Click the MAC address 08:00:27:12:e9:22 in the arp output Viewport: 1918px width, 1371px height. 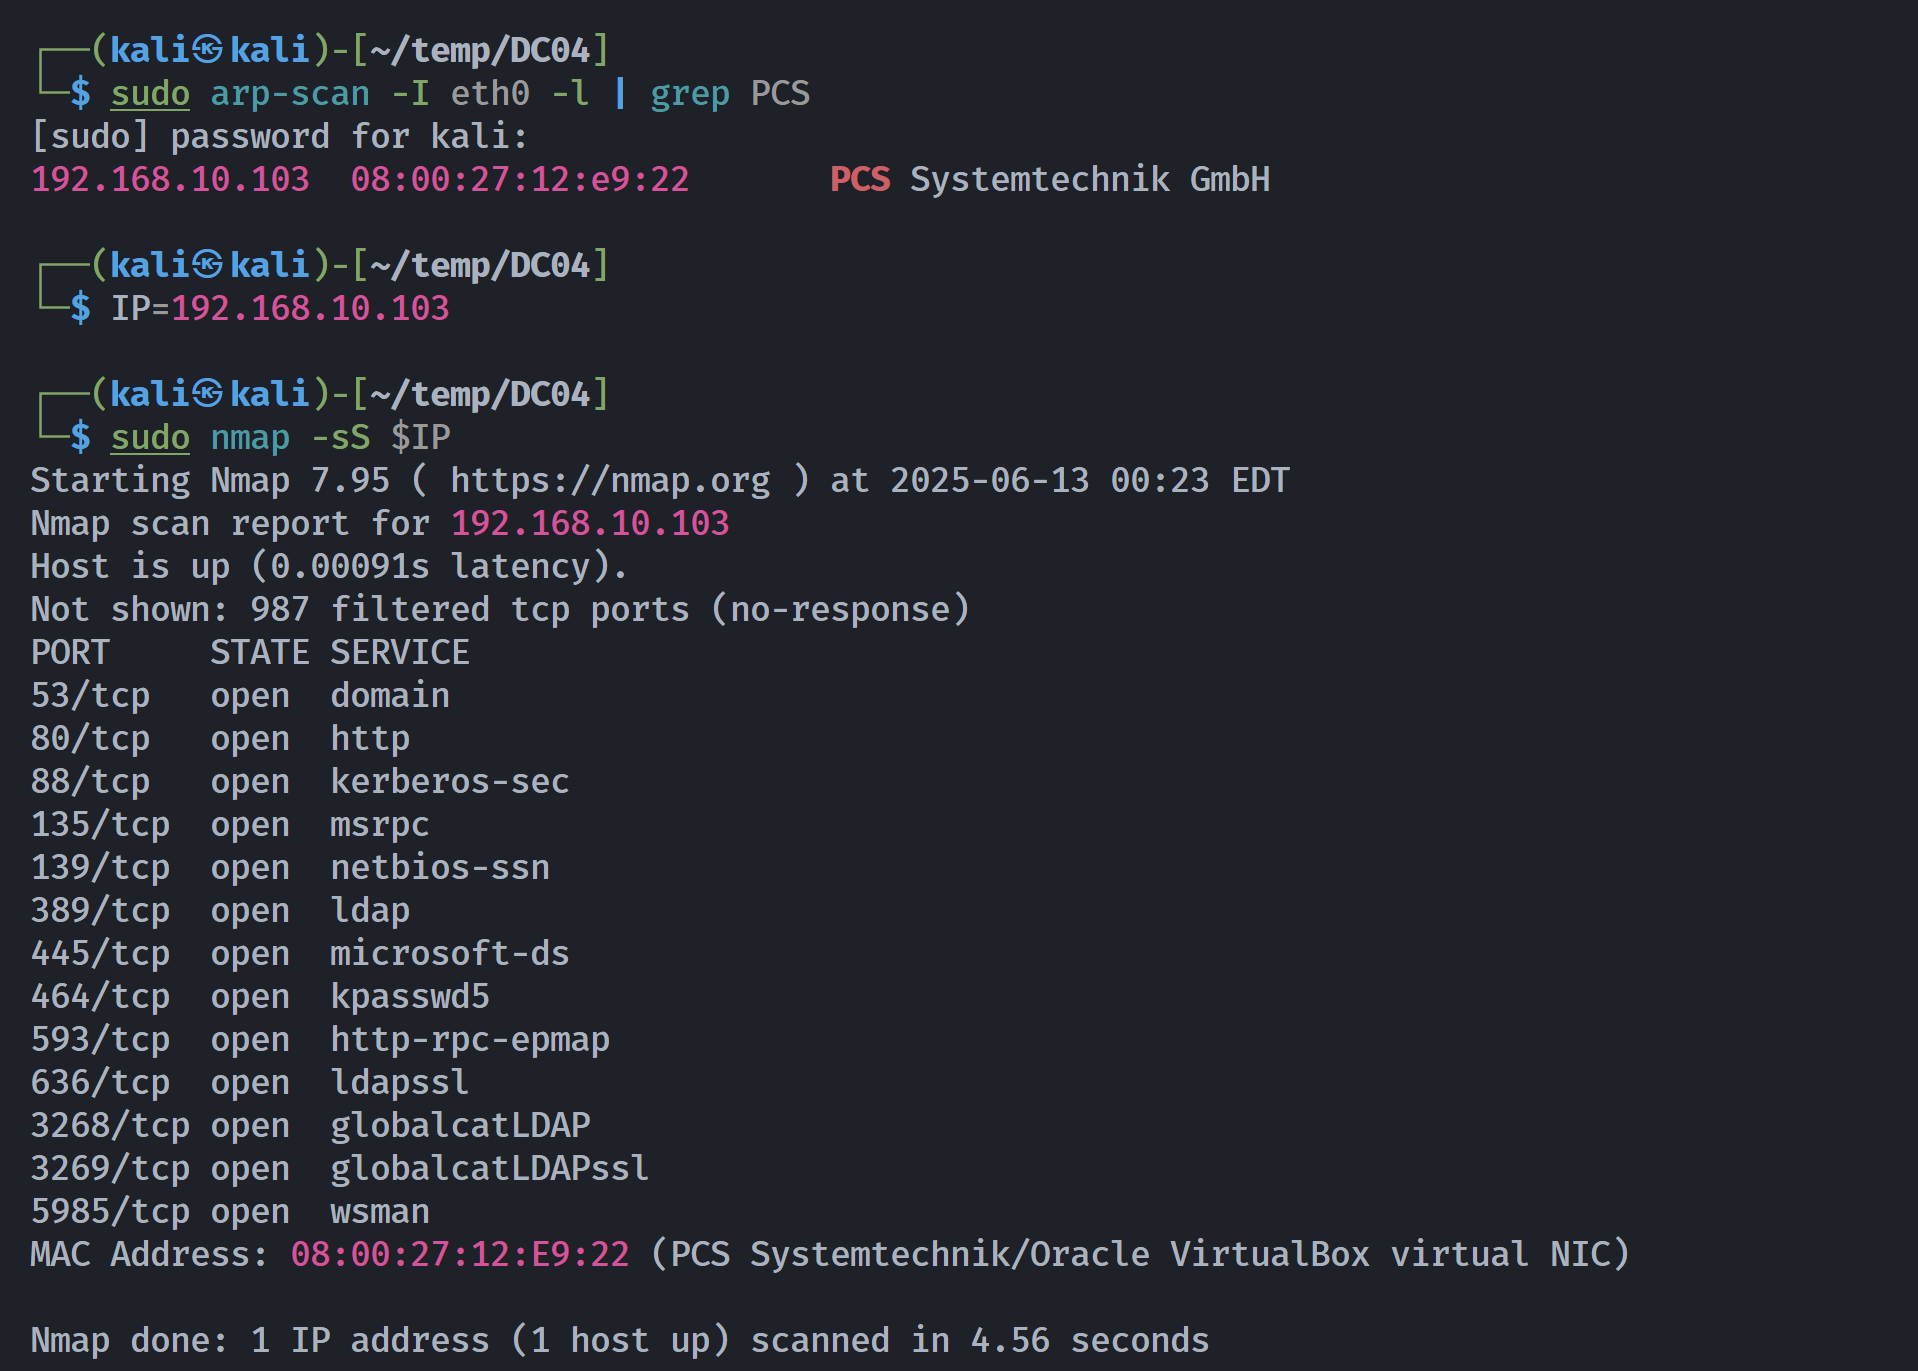520,180
